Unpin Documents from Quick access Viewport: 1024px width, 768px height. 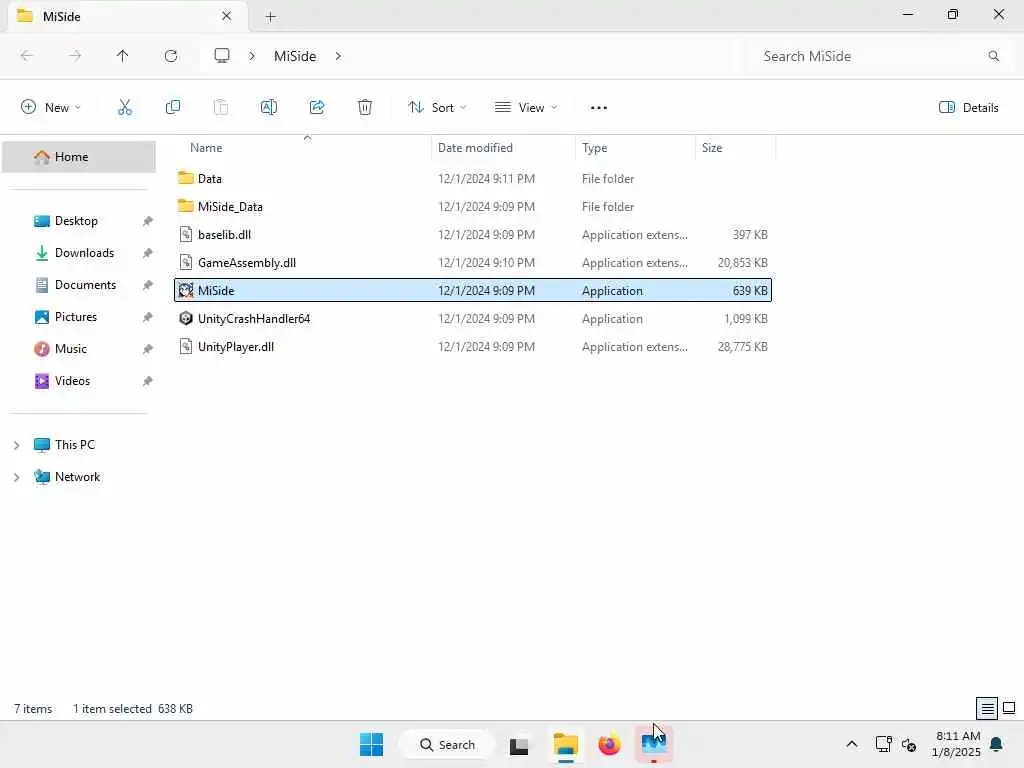pos(148,285)
